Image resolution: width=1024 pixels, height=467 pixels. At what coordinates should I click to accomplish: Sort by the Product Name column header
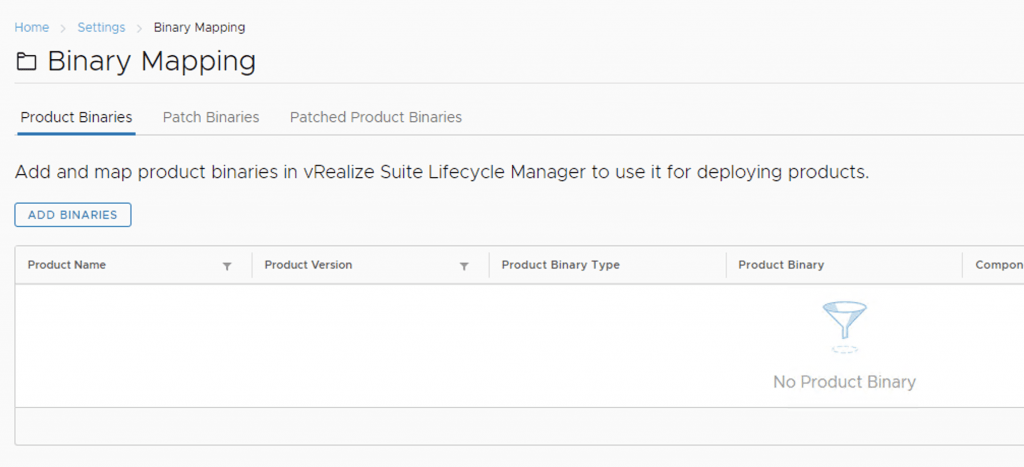click(x=67, y=265)
